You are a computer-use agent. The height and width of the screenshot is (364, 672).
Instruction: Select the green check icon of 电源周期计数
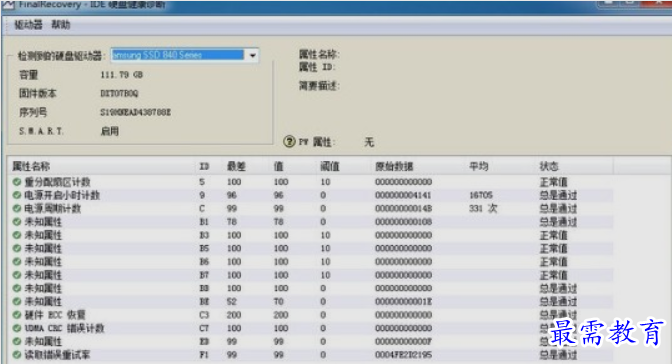tap(17, 208)
